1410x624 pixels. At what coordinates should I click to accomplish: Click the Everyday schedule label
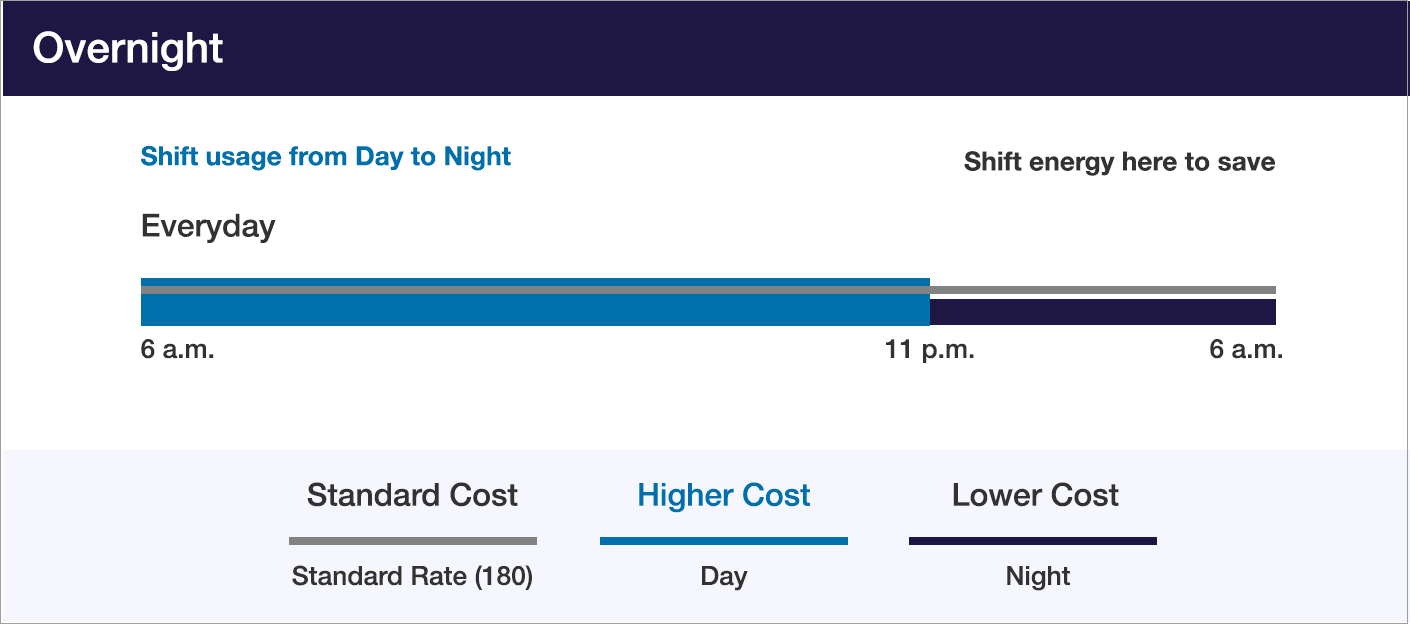208,226
